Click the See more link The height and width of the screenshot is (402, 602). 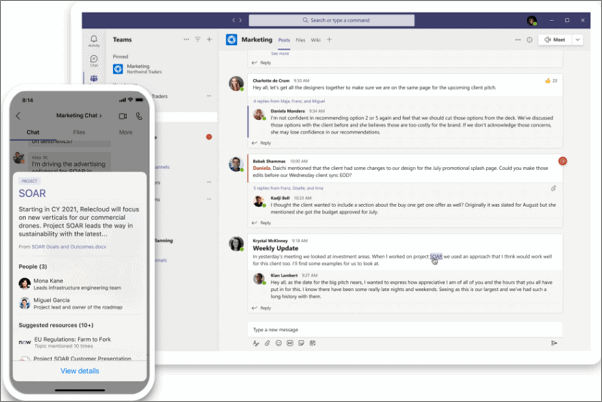(x=280, y=53)
